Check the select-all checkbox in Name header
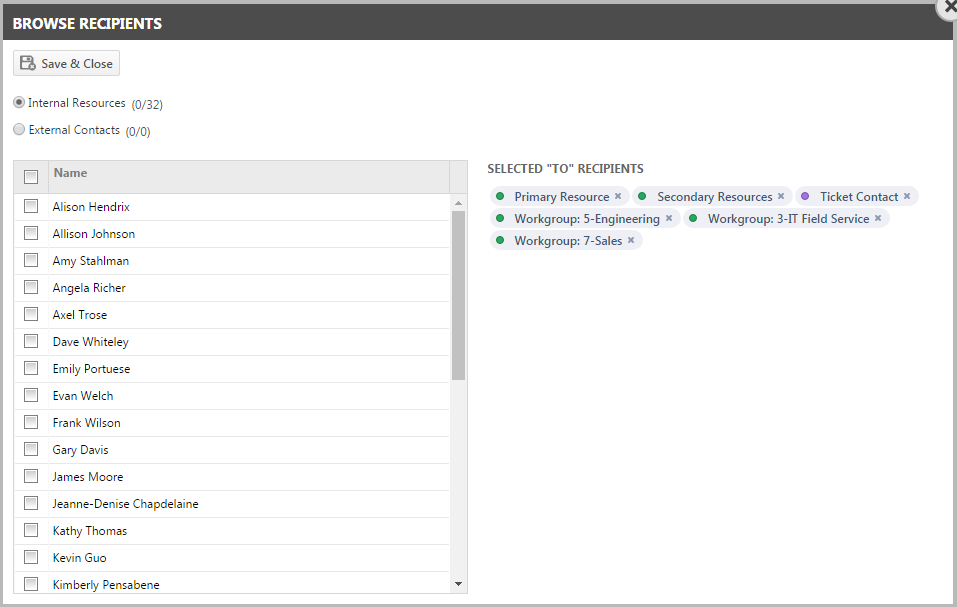 (x=31, y=177)
